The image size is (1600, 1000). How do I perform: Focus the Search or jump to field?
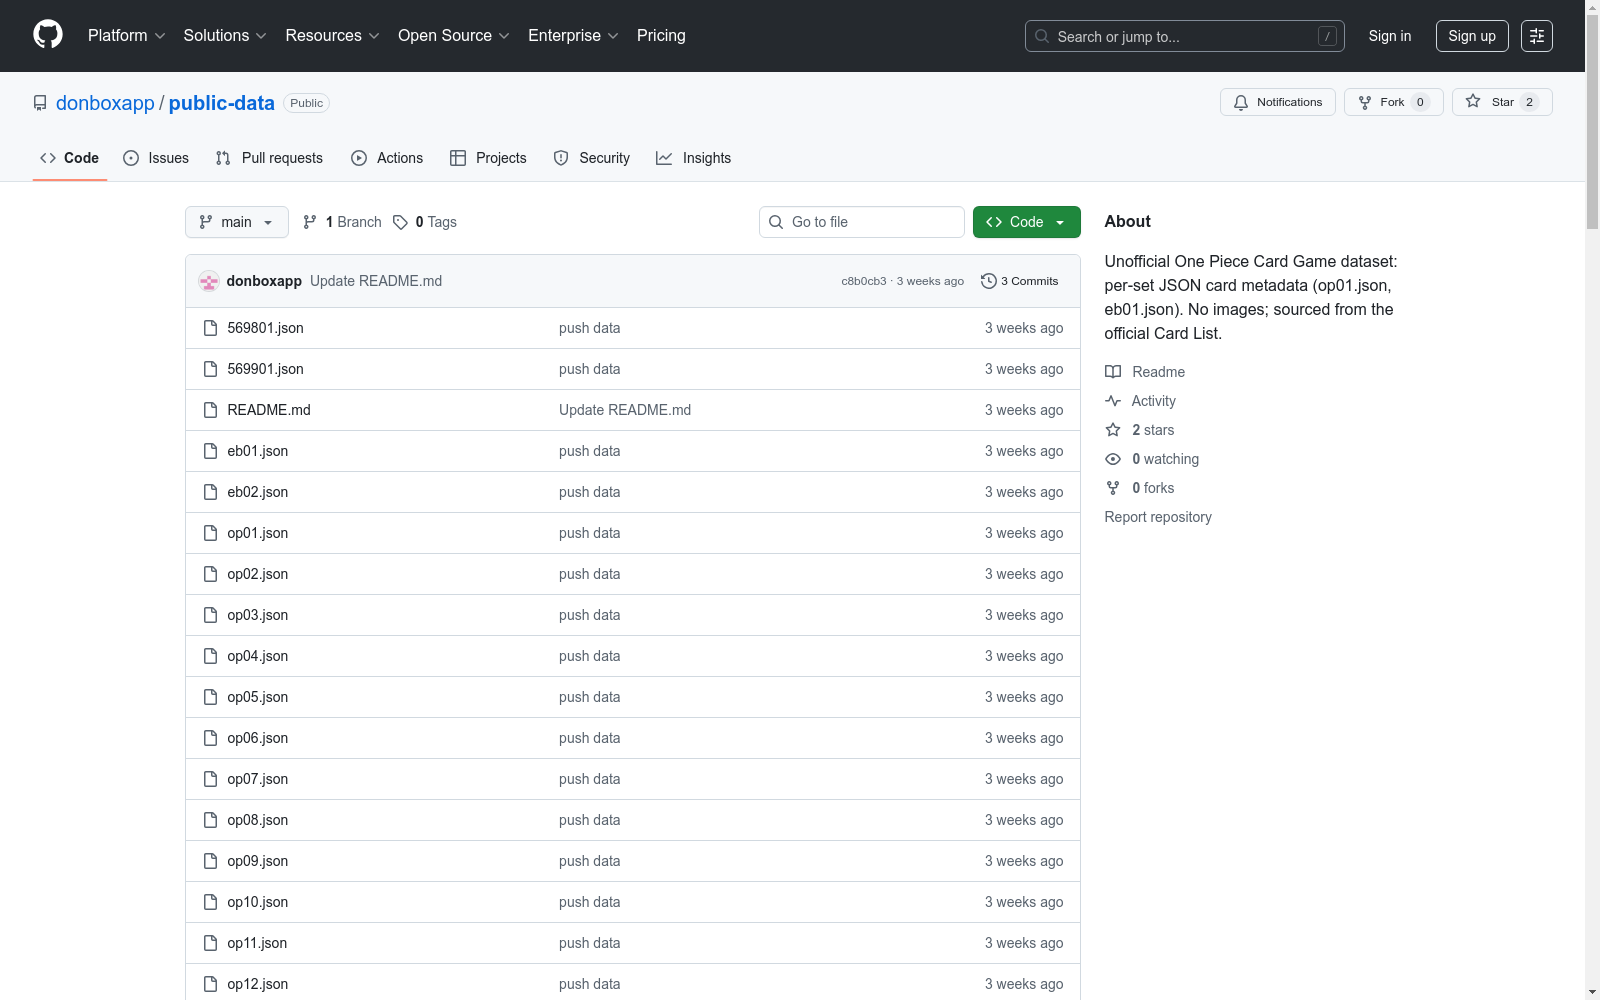[x=1184, y=36]
